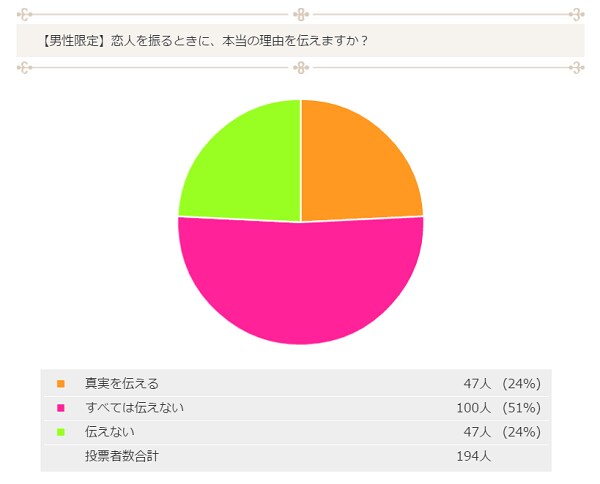Image resolution: width=600 pixels, height=484 pixels.
Task: Select the 伝えない legend label
Action: pyautogui.click(x=110, y=431)
